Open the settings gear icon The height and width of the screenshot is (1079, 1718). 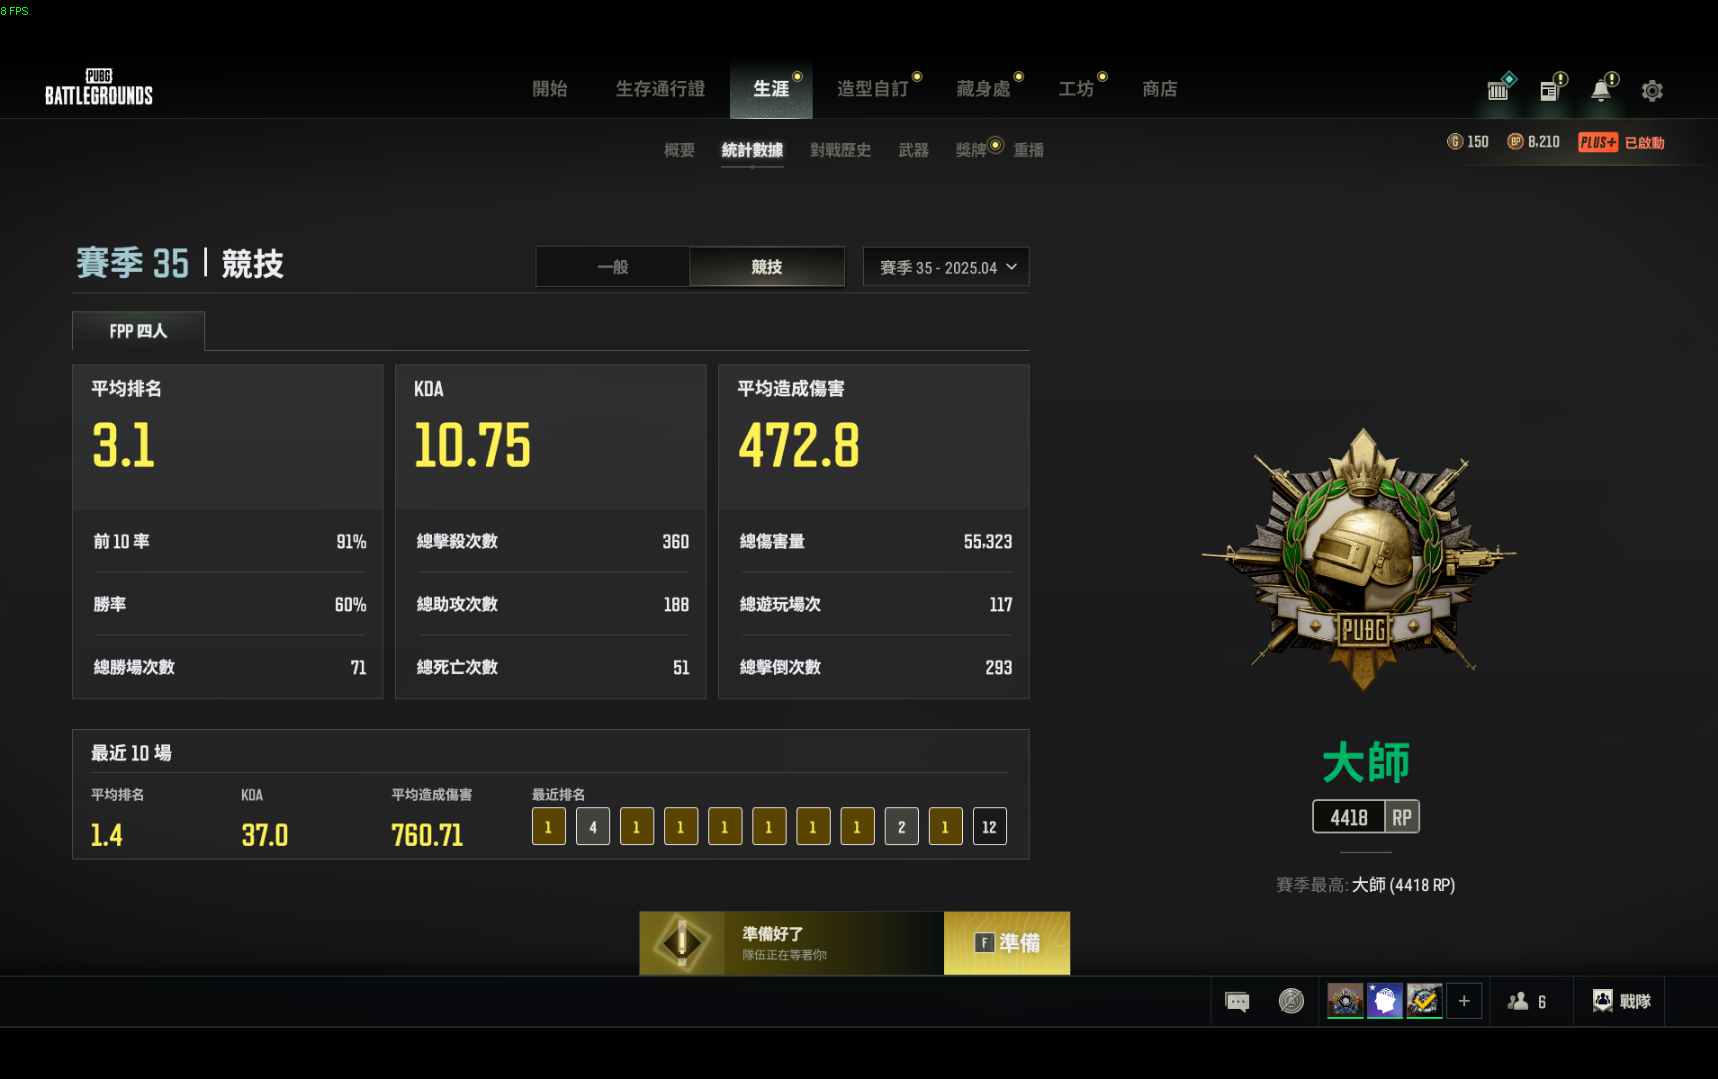pos(1651,91)
